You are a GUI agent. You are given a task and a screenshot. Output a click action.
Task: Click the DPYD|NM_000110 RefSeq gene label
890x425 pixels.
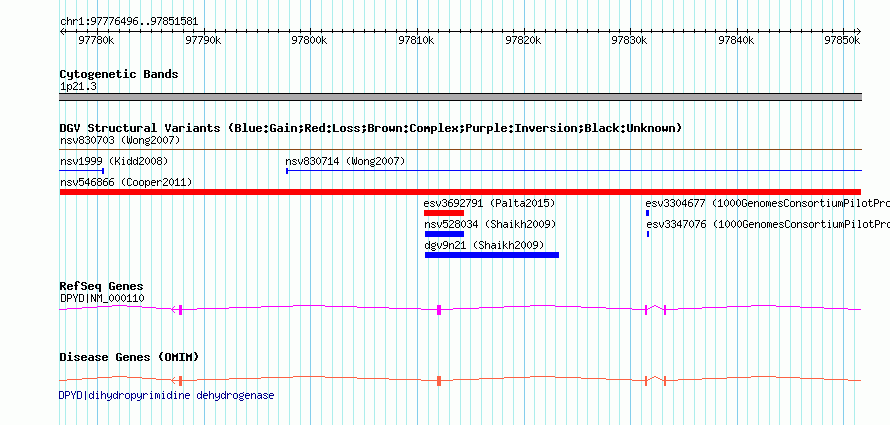pyautogui.click(x=102, y=298)
